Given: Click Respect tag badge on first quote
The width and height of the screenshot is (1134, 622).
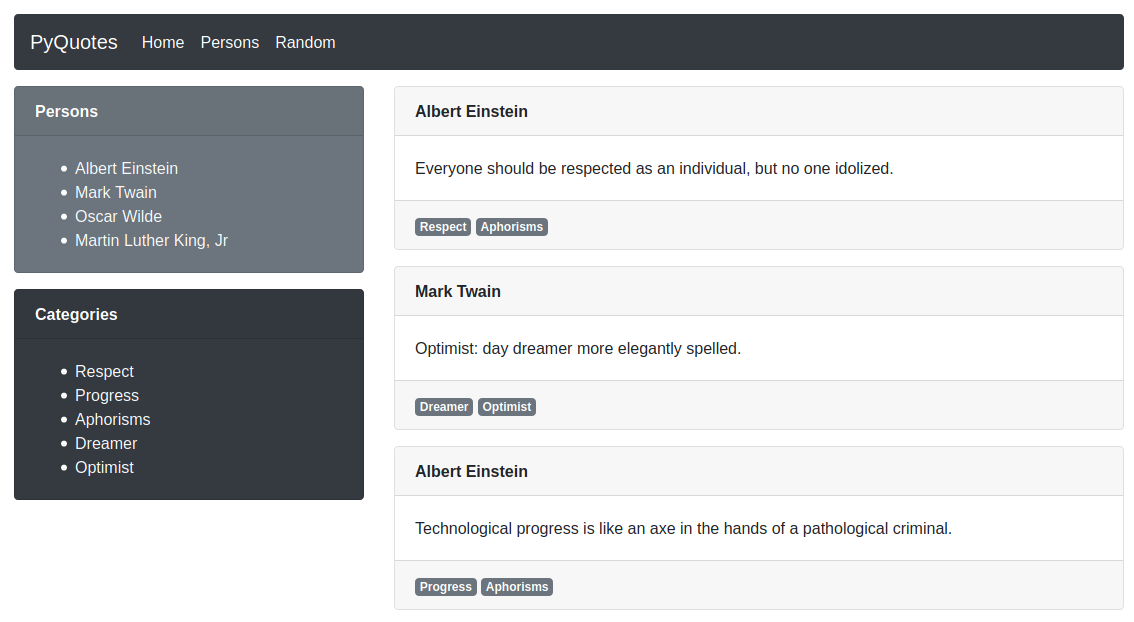Looking at the screenshot, I should point(443,227).
